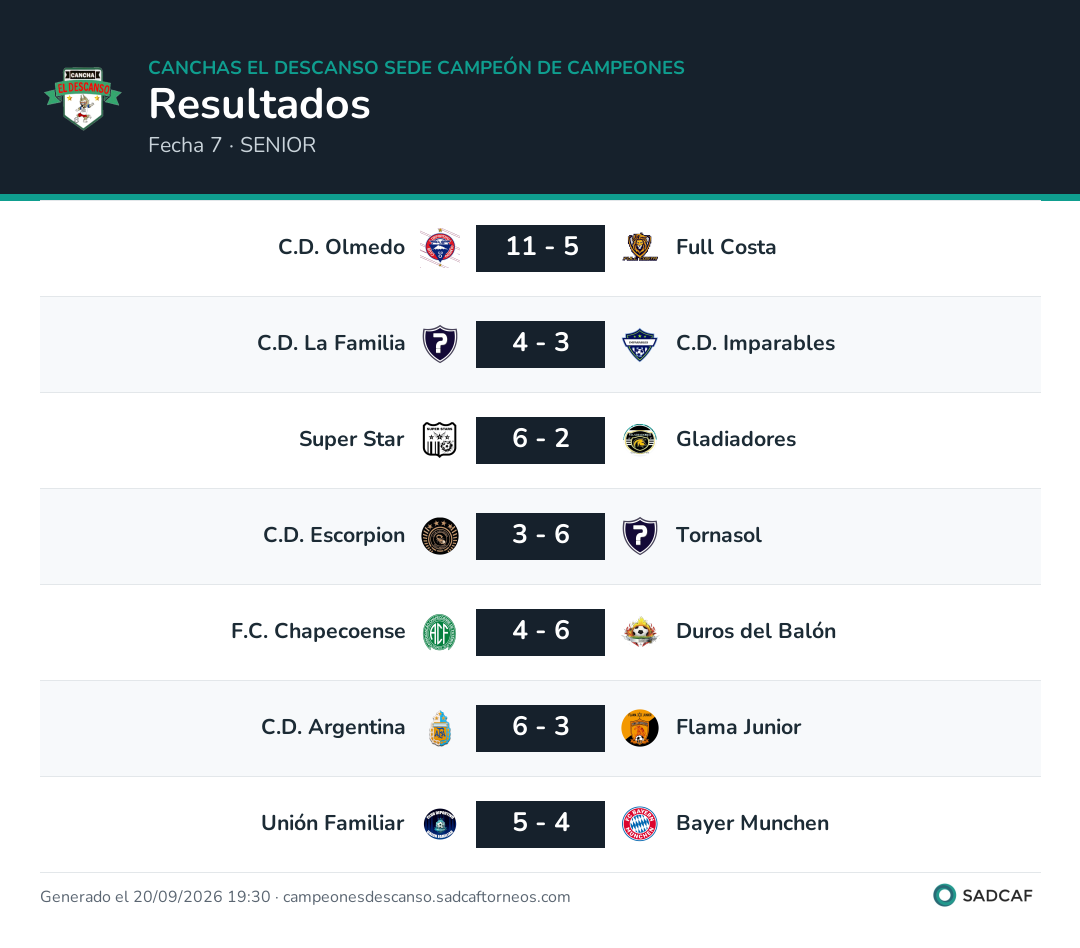Image resolution: width=1080 pixels, height=948 pixels.
Task: Click the C.D. Argentina crest
Action: [x=439, y=728]
